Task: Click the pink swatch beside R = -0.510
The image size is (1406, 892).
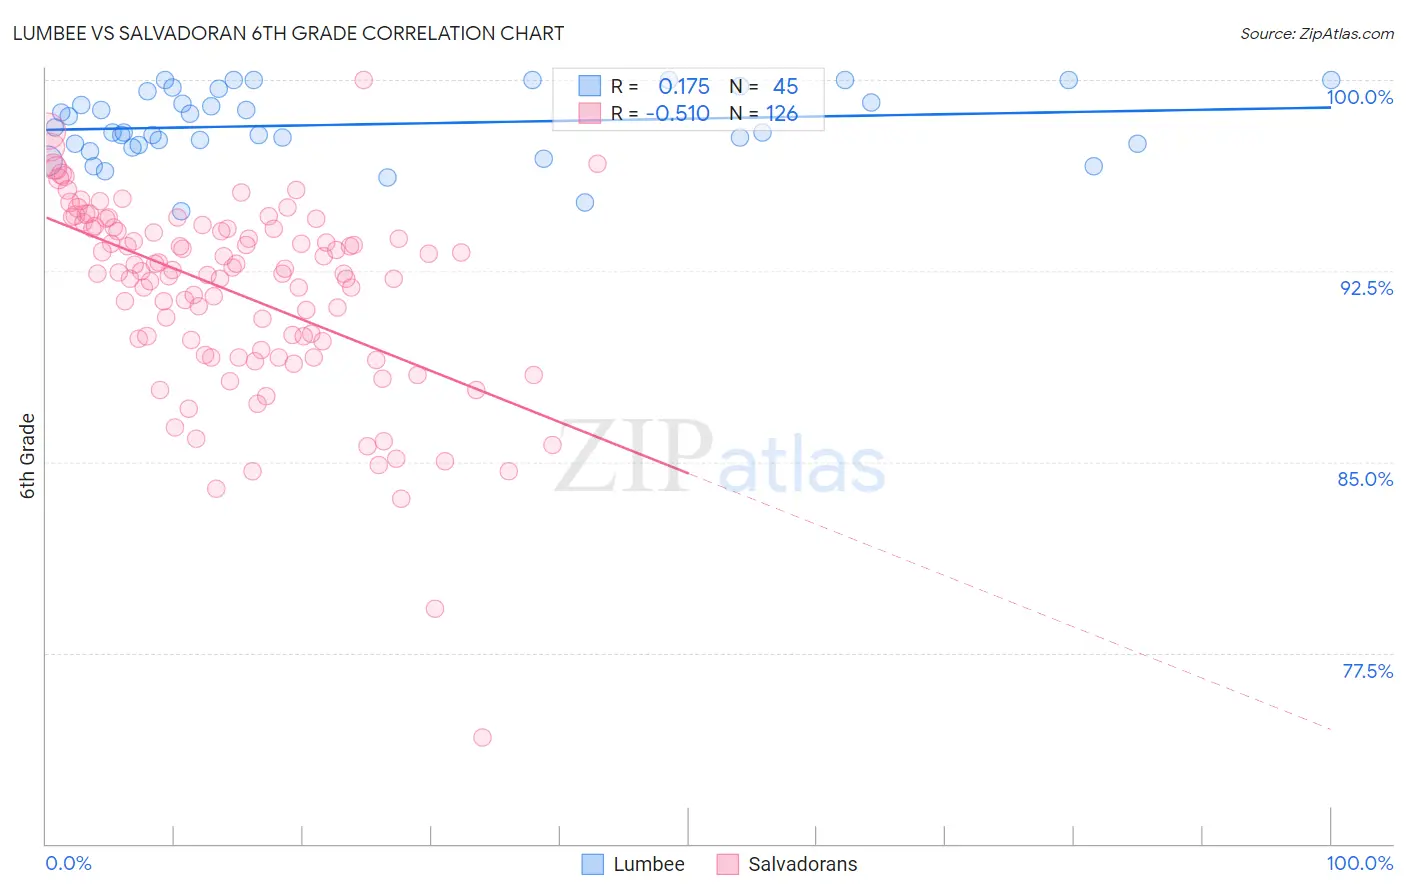Action: point(590,113)
